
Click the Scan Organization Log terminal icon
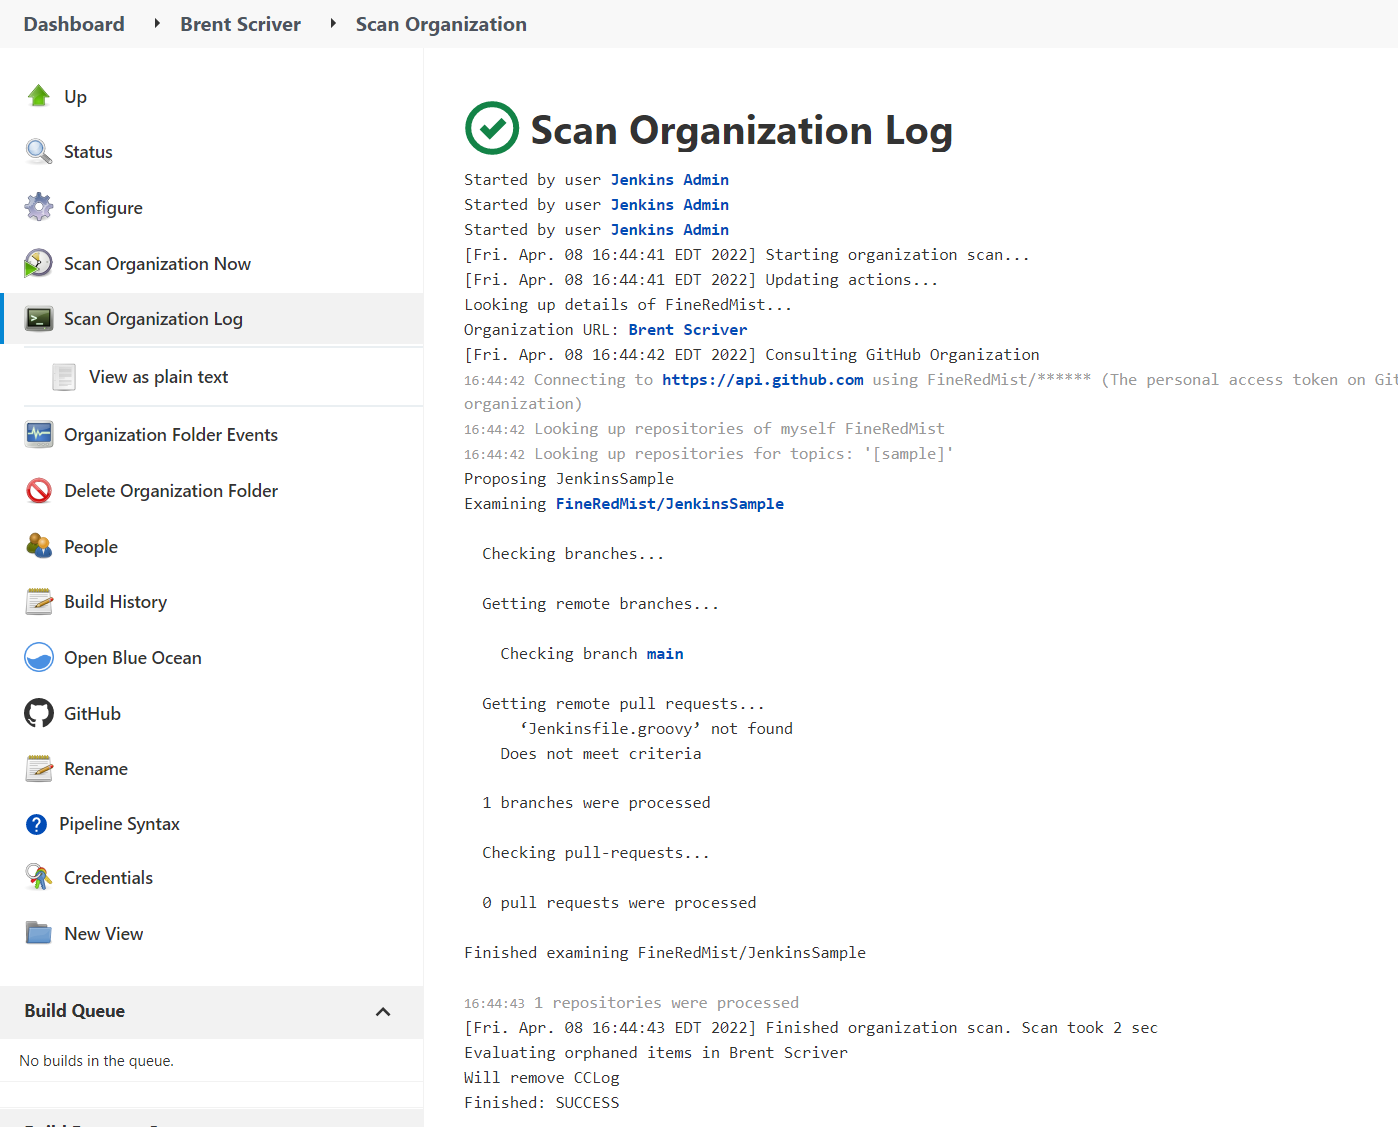(38, 319)
